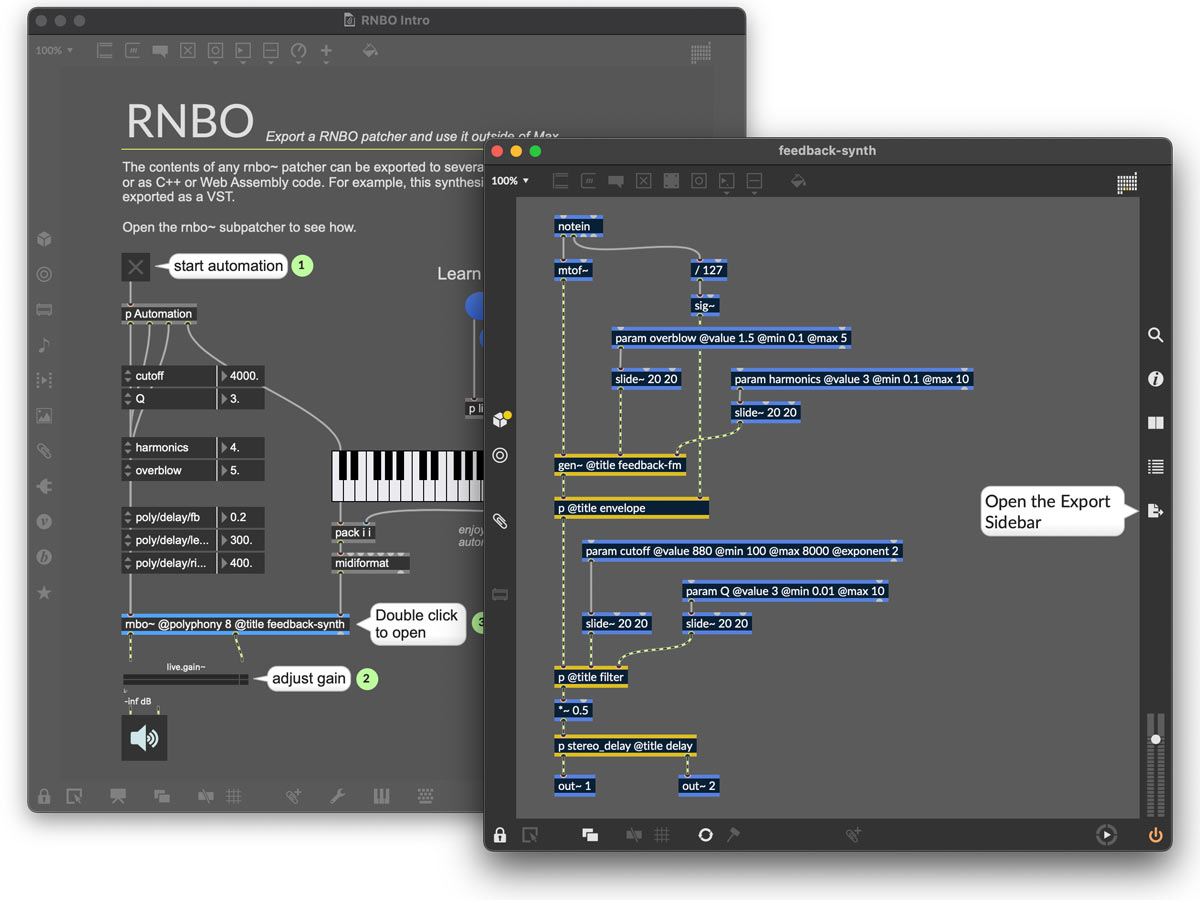The image size is (1200, 900).
Task: Click the Q value number box 3.
Action: (241, 399)
